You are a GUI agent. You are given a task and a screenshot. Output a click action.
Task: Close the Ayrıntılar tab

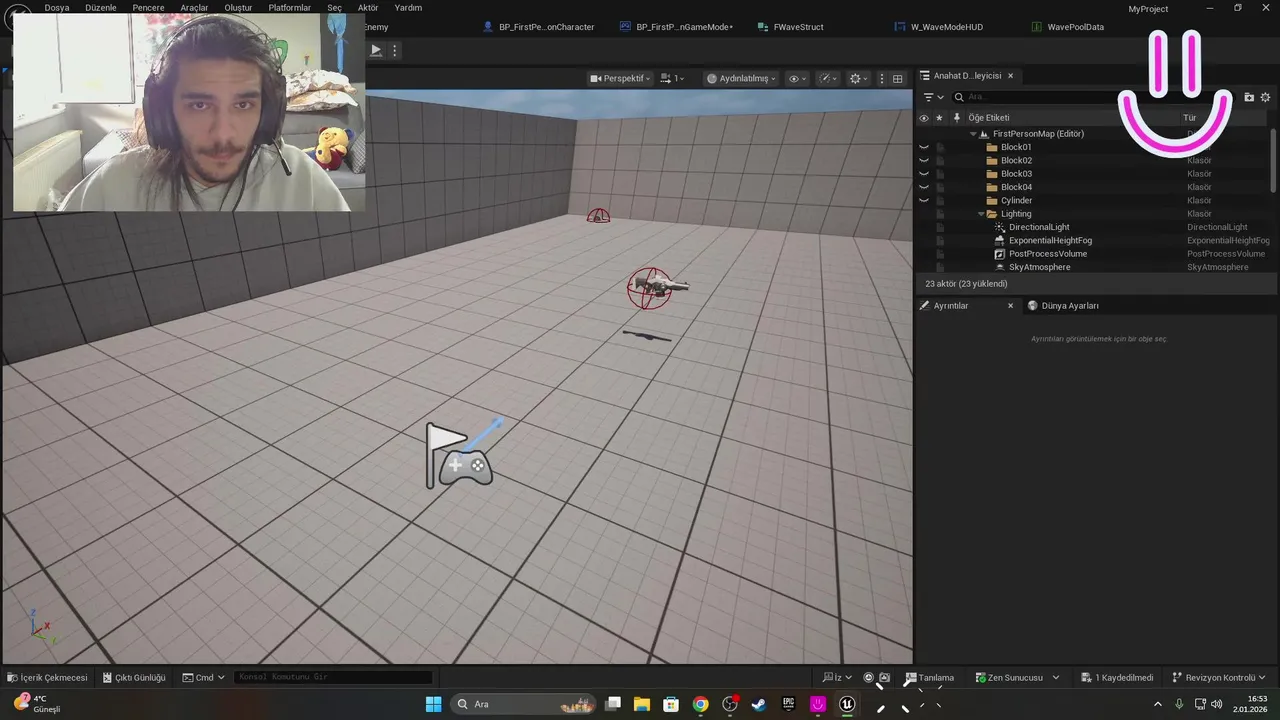tap(1010, 306)
